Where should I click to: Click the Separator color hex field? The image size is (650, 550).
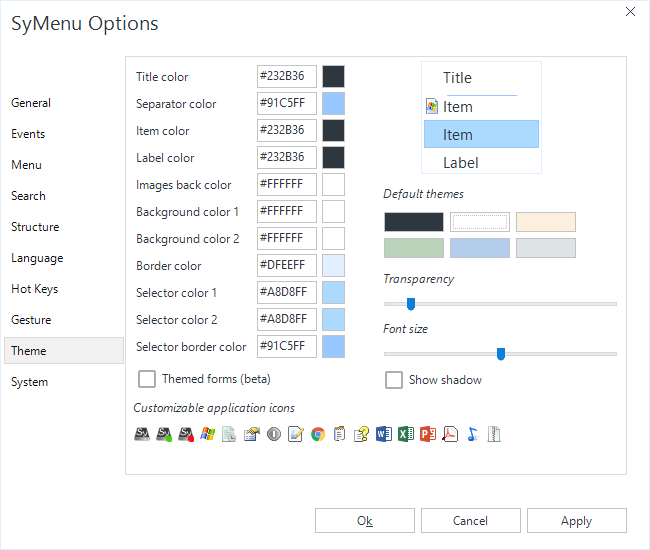(287, 103)
